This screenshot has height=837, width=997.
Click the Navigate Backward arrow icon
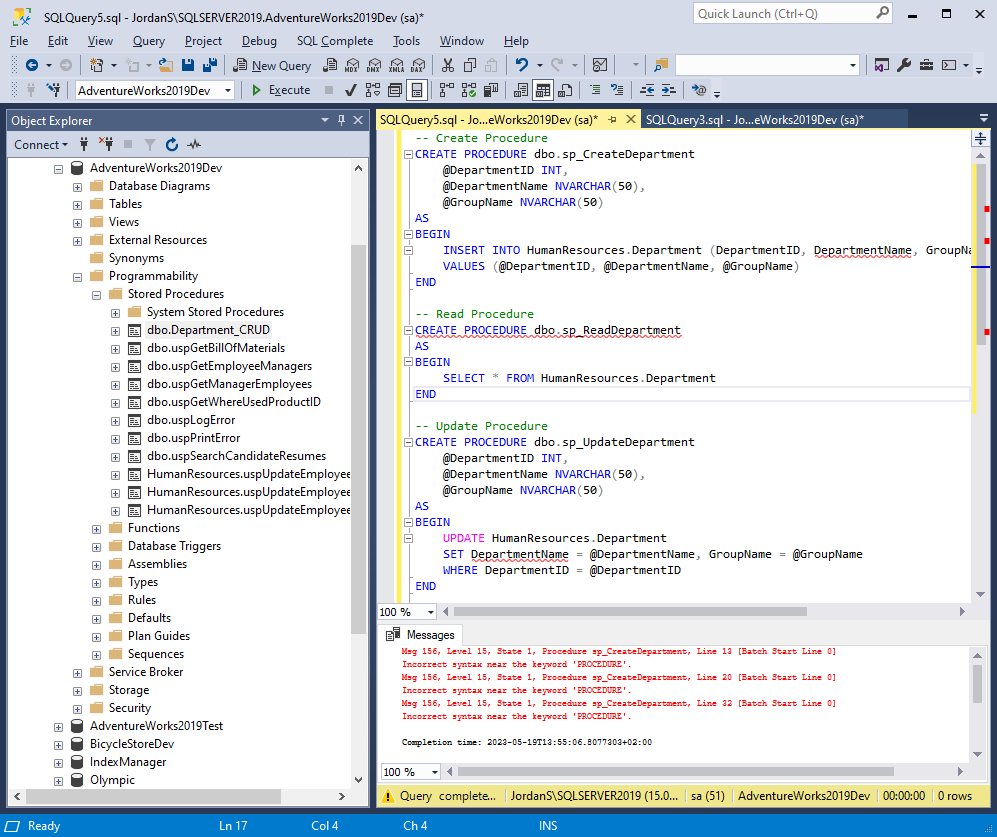point(32,65)
